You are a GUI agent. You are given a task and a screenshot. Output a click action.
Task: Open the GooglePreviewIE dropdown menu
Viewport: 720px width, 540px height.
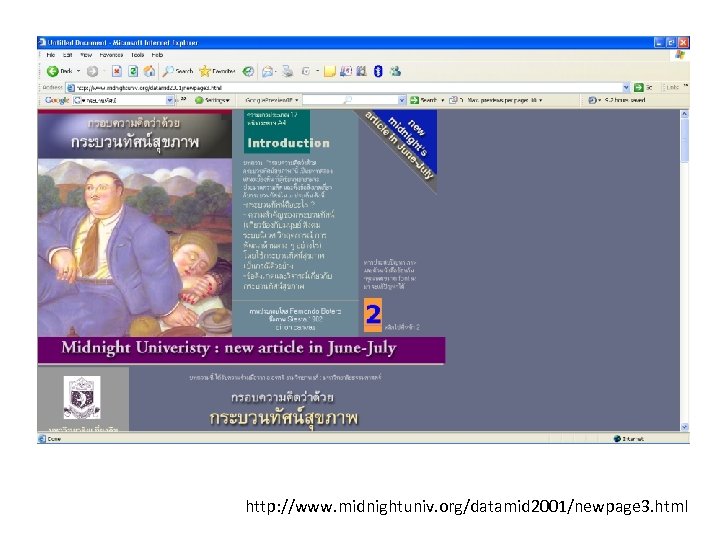coord(272,100)
